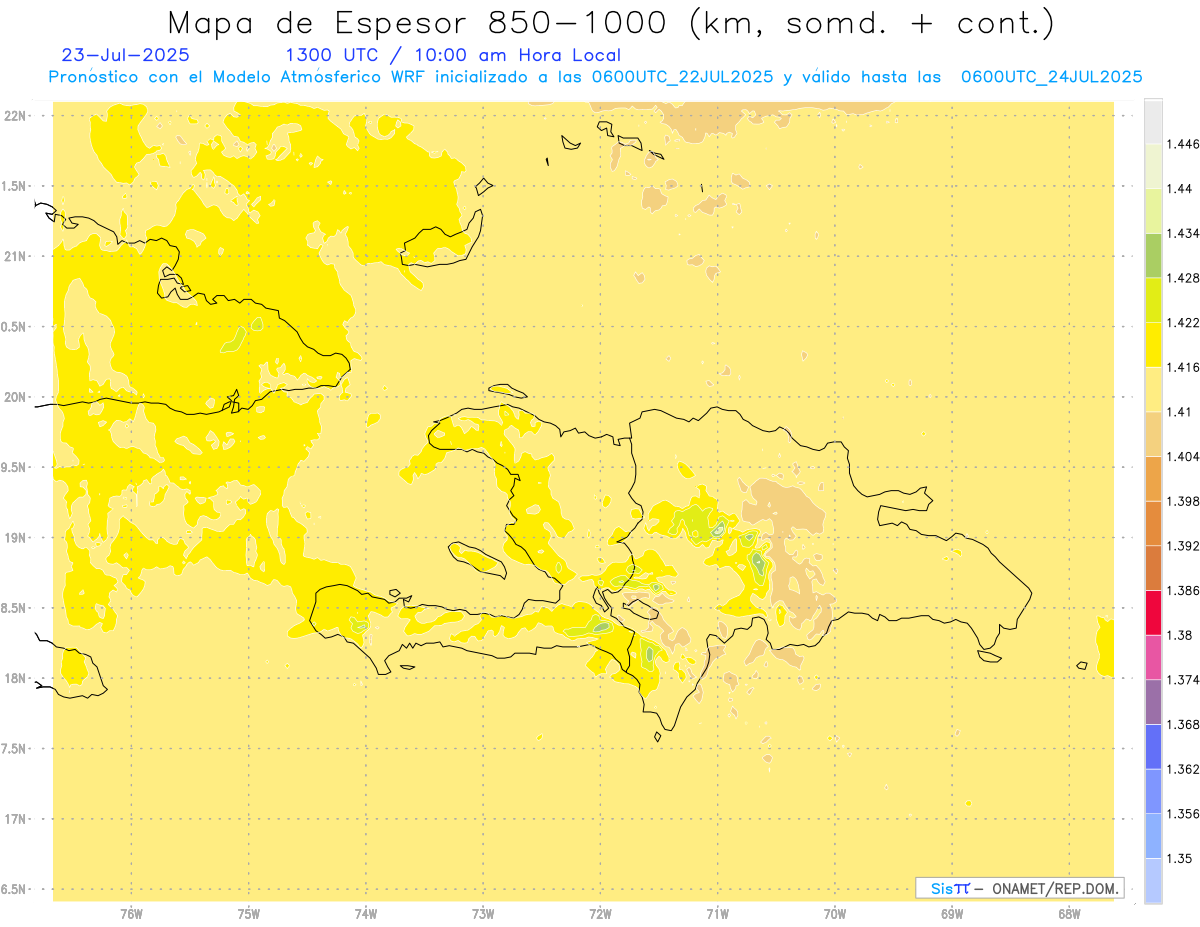Click the '1.362' color scale value

(x=1183, y=769)
